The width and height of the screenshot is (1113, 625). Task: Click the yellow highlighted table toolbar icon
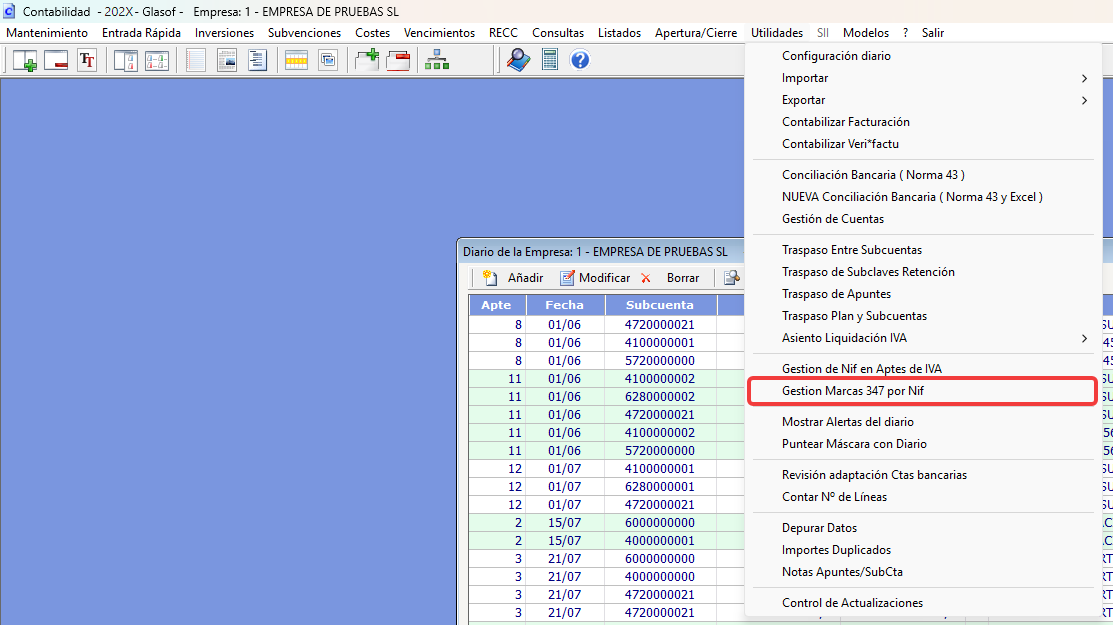pyautogui.click(x=296, y=60)
